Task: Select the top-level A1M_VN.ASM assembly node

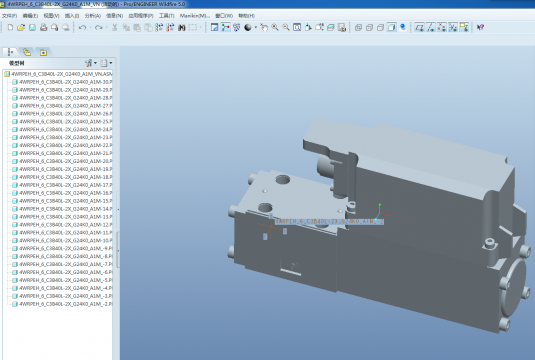Action: pos(58,74)
